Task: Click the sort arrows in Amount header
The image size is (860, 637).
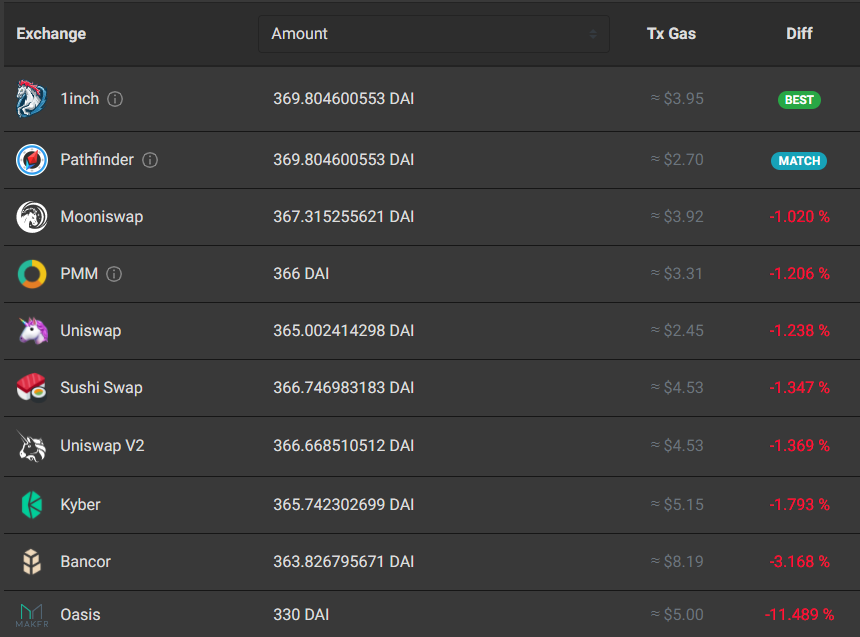Action: 592,34
